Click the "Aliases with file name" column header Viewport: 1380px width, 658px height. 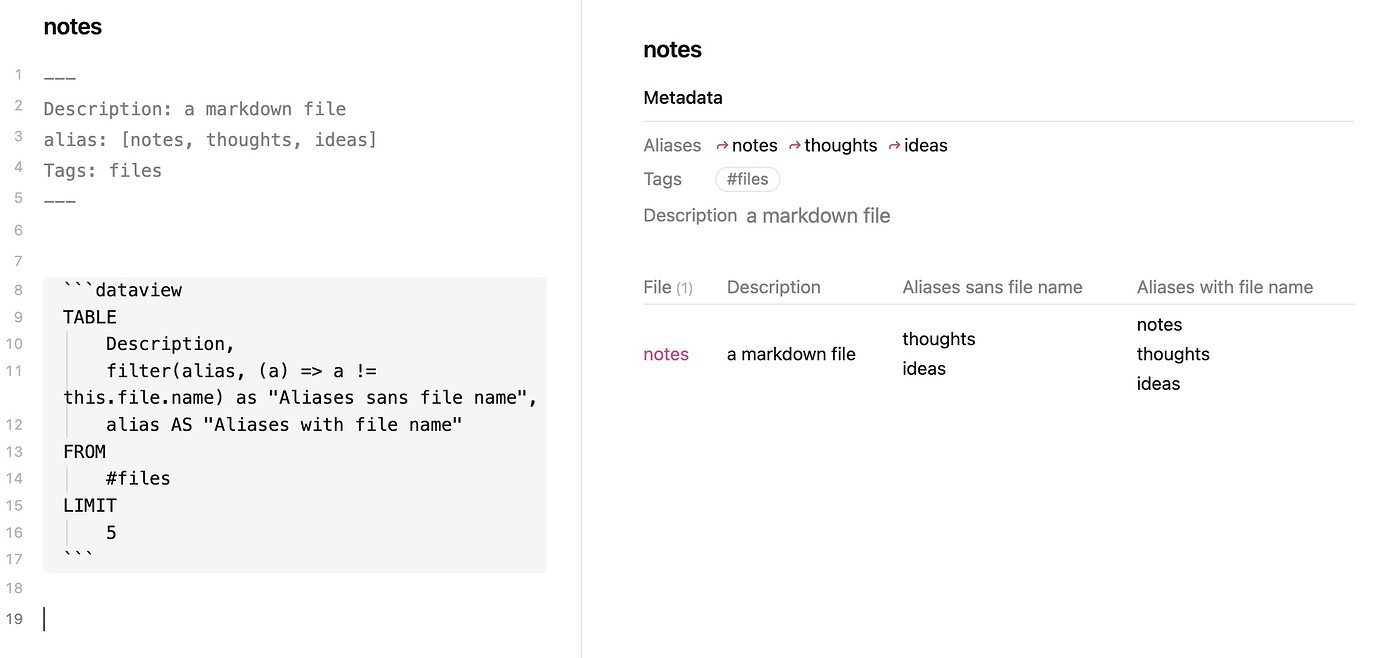pyautogui.click(x=1224, y=287)
